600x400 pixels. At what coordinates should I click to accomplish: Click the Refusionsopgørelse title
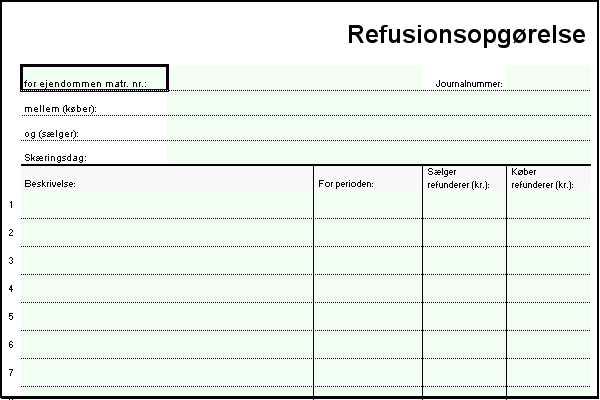(466, 35)
